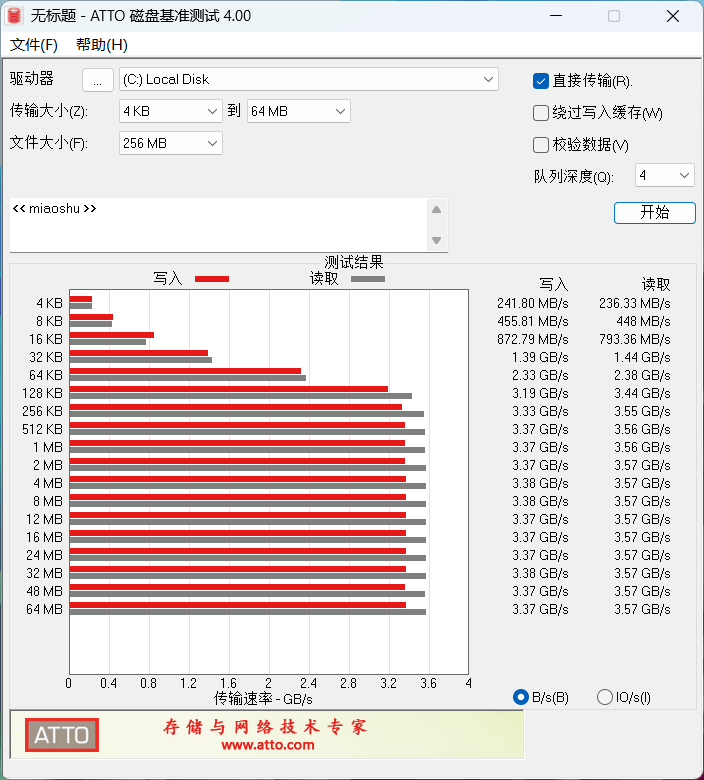Select the IO/s(I) radio button
The height and width of the screenshot is (780, 704).
pyautogui.click(x=604, y=697)
